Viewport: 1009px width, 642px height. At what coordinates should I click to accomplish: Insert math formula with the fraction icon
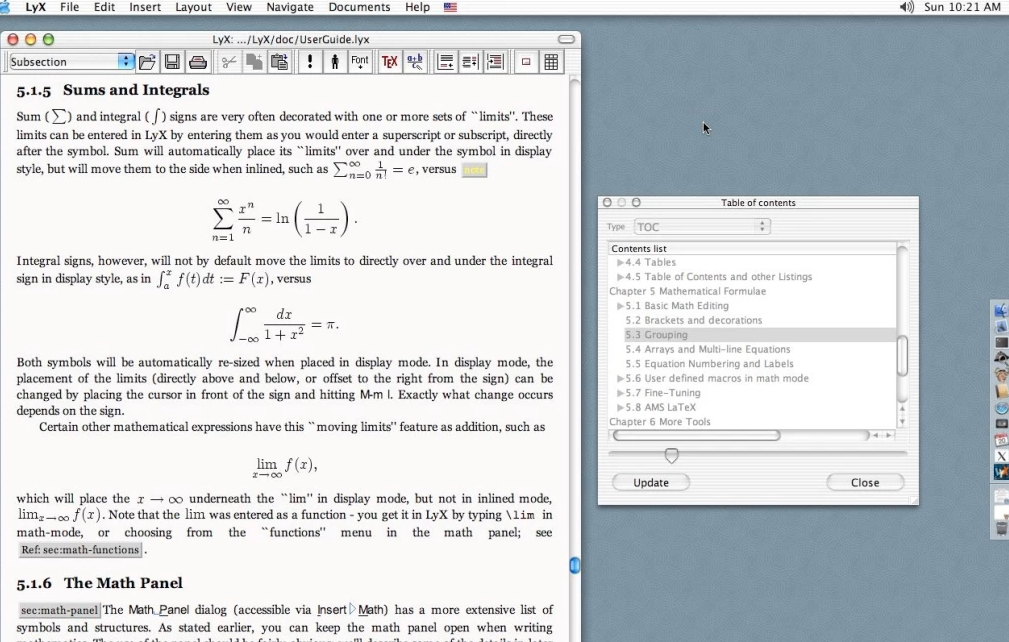click(x=414, y=62)
